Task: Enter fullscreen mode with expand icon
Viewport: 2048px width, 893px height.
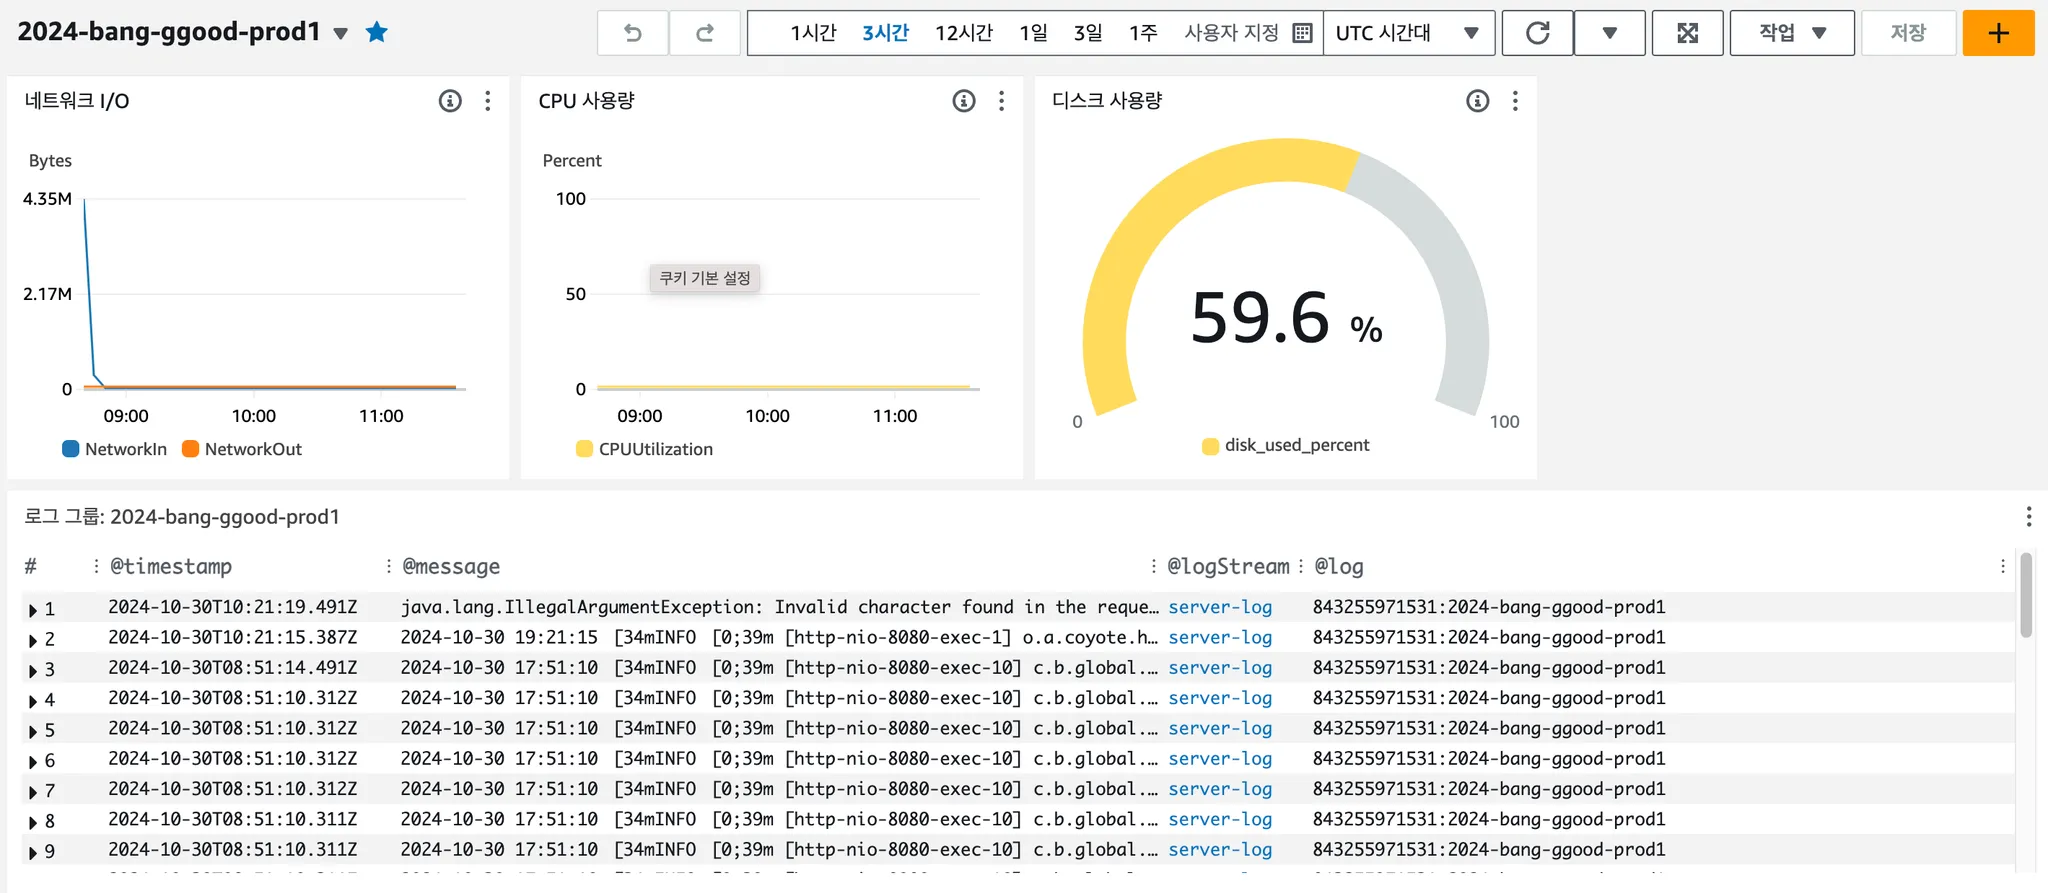Action: [1688, 33]
